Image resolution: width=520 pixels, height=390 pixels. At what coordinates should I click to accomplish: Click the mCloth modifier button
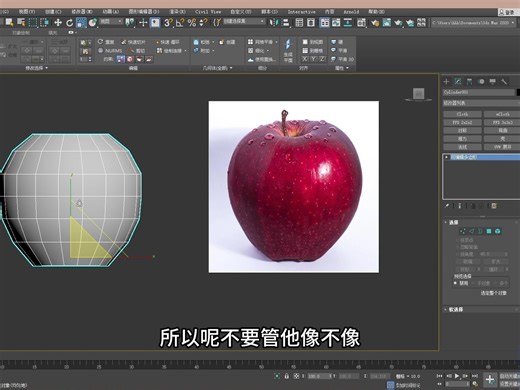coord(502,114)
